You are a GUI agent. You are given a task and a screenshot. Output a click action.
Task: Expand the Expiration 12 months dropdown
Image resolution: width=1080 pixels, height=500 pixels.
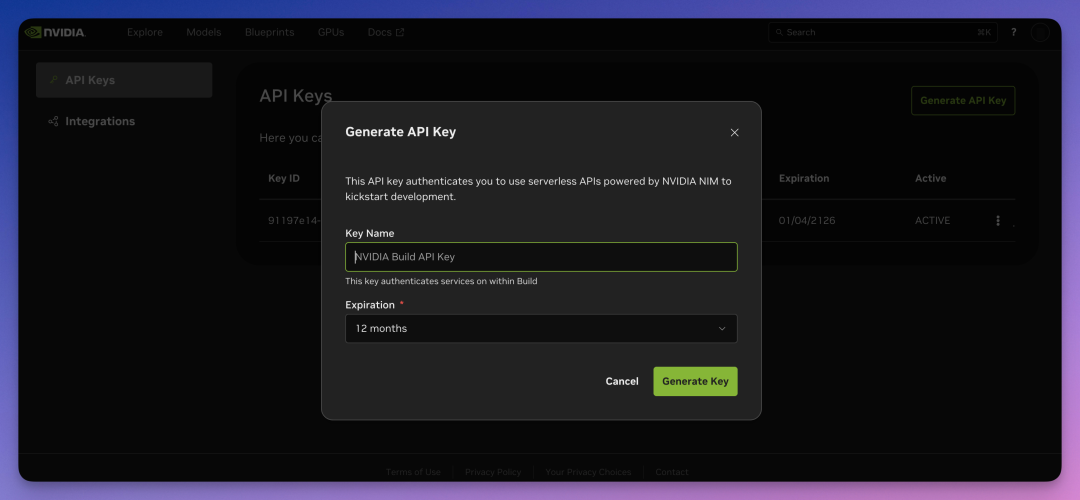(x=540, y=328)
